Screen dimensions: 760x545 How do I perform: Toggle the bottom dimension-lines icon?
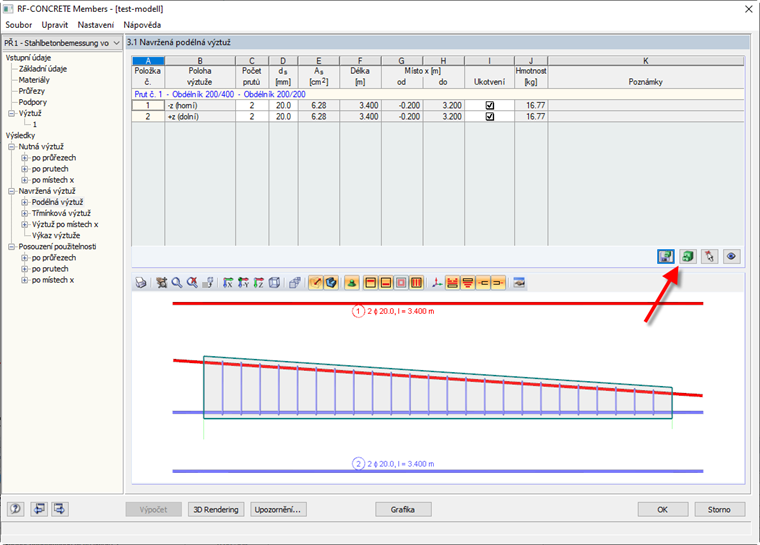pos(468,283)
